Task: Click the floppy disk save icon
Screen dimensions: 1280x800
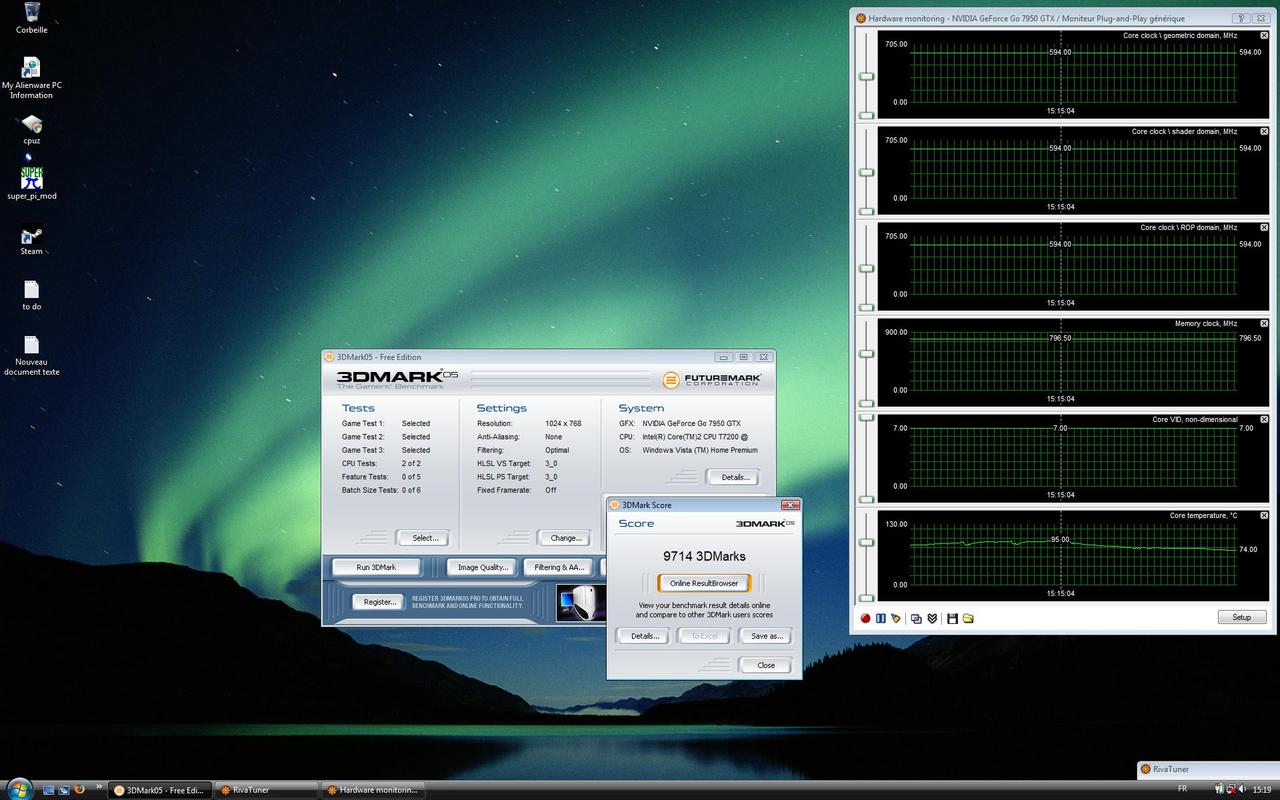Action: pyautogui.click(x=953, y=618)
